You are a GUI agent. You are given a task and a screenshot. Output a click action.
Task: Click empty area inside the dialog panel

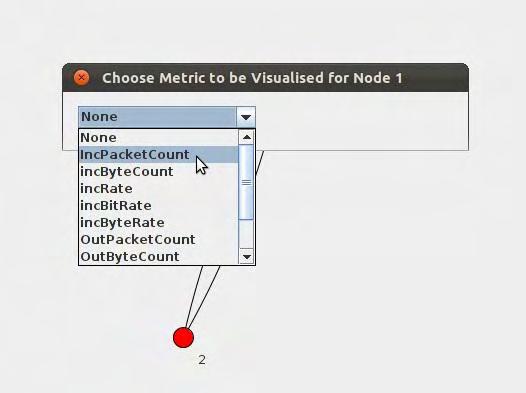[x=362, y=121]
